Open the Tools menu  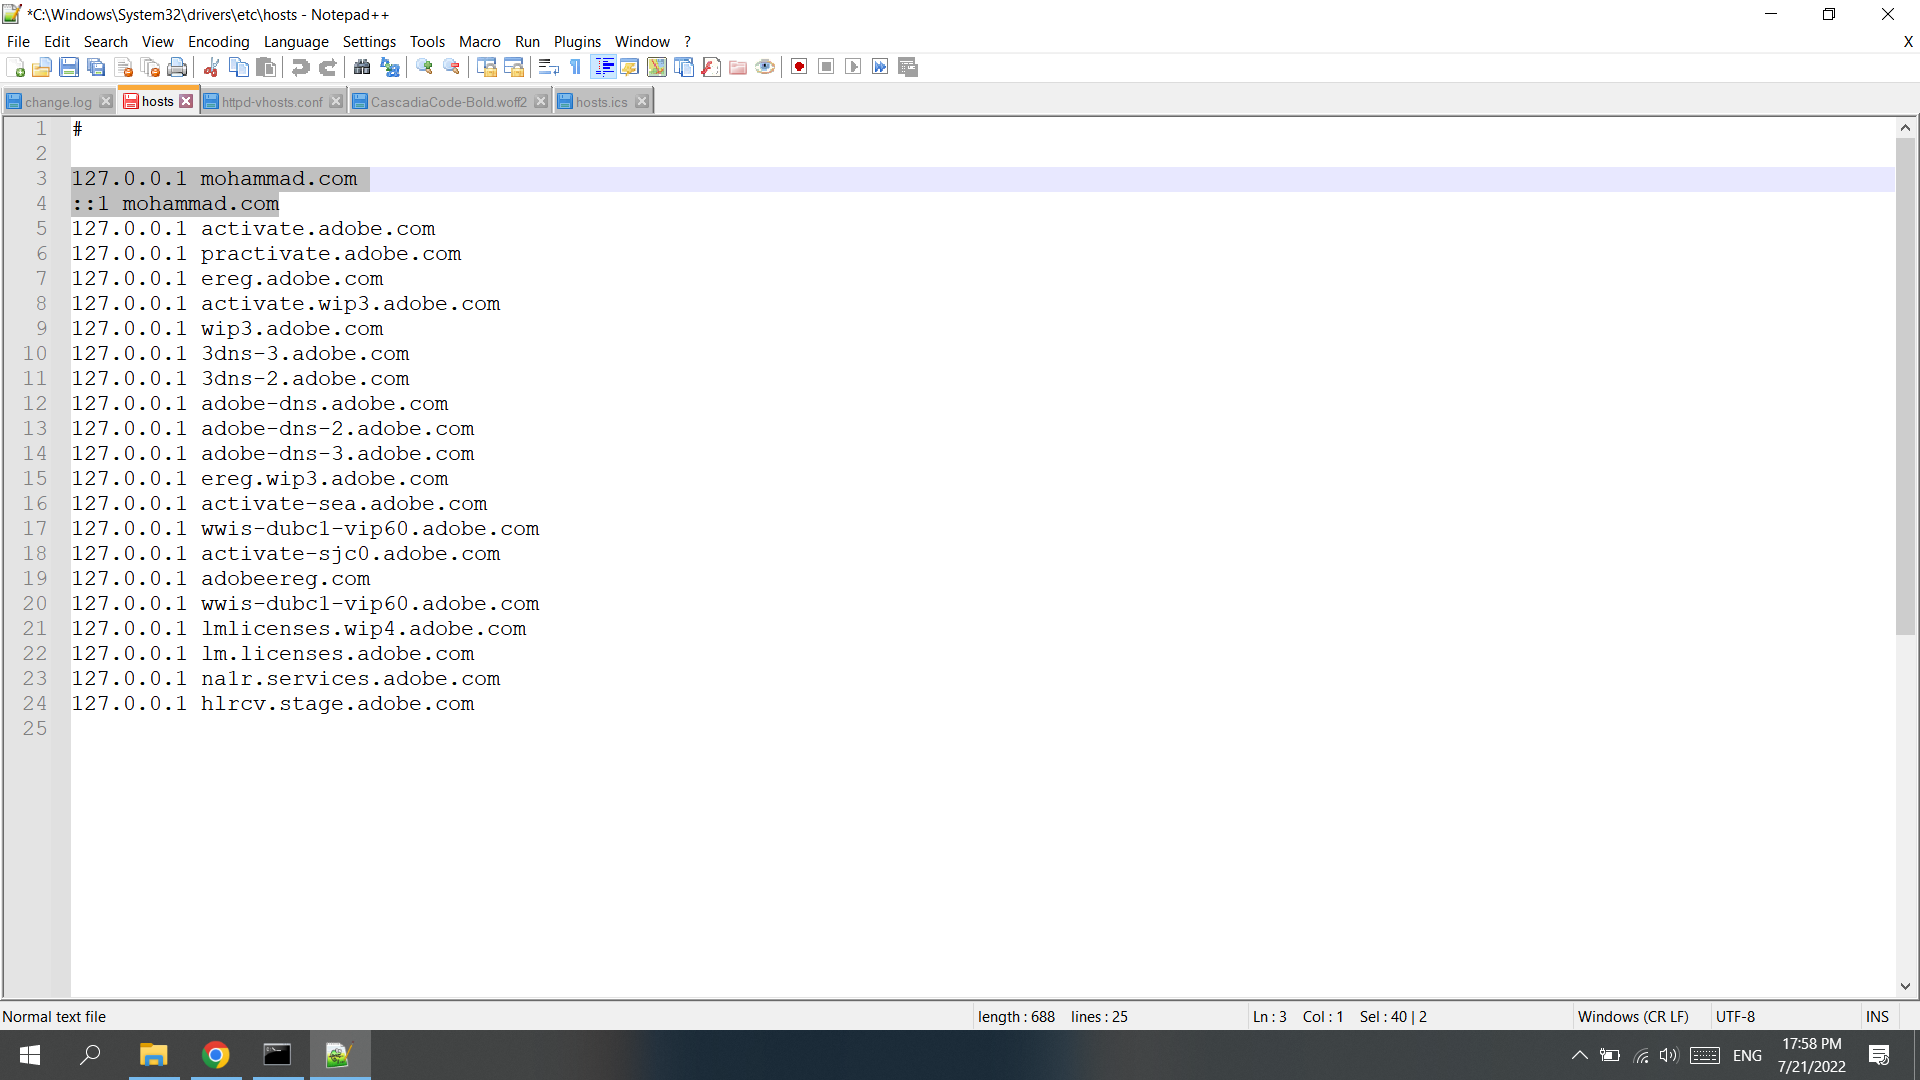pyautogui.click(x=427, y=42)
